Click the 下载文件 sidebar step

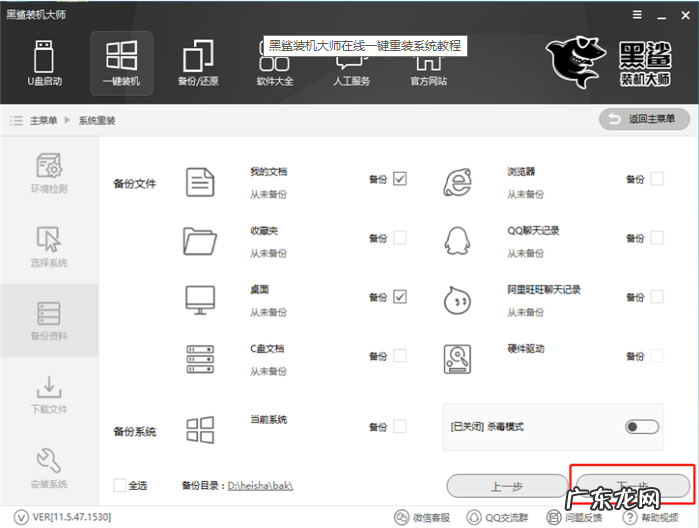[x=49, y=395]
